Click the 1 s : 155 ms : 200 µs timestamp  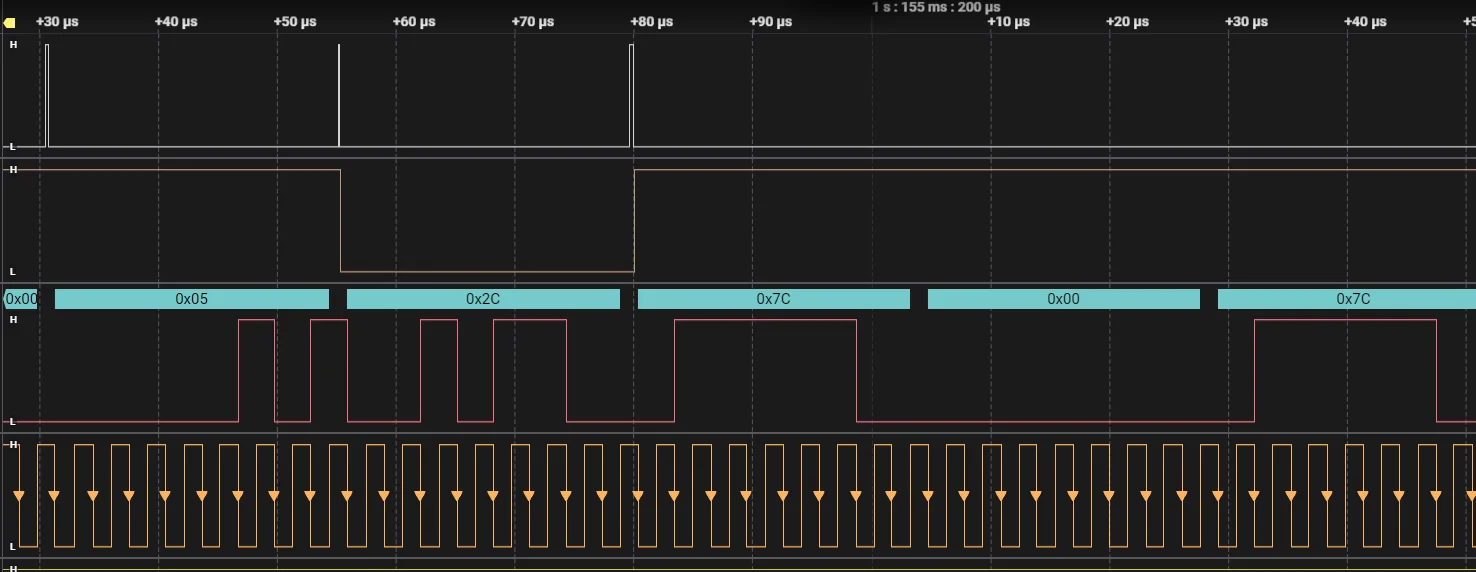[936, 7]
